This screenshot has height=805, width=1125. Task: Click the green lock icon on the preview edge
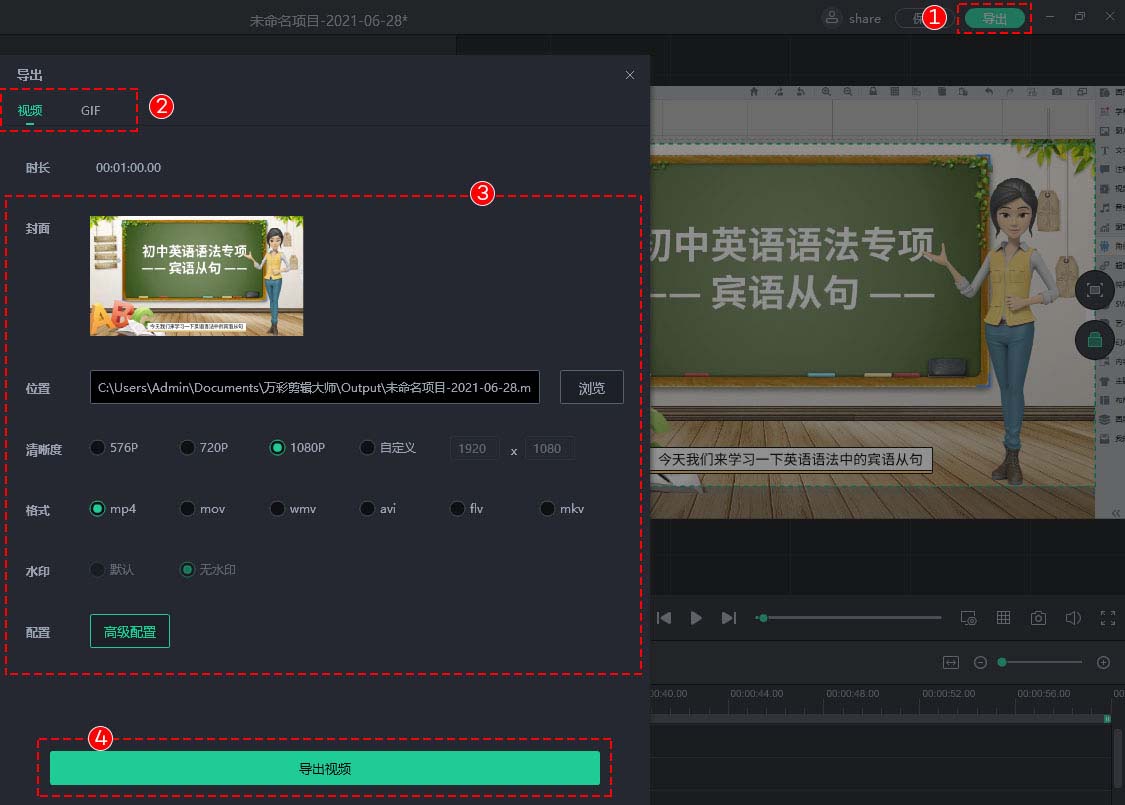1095,340
